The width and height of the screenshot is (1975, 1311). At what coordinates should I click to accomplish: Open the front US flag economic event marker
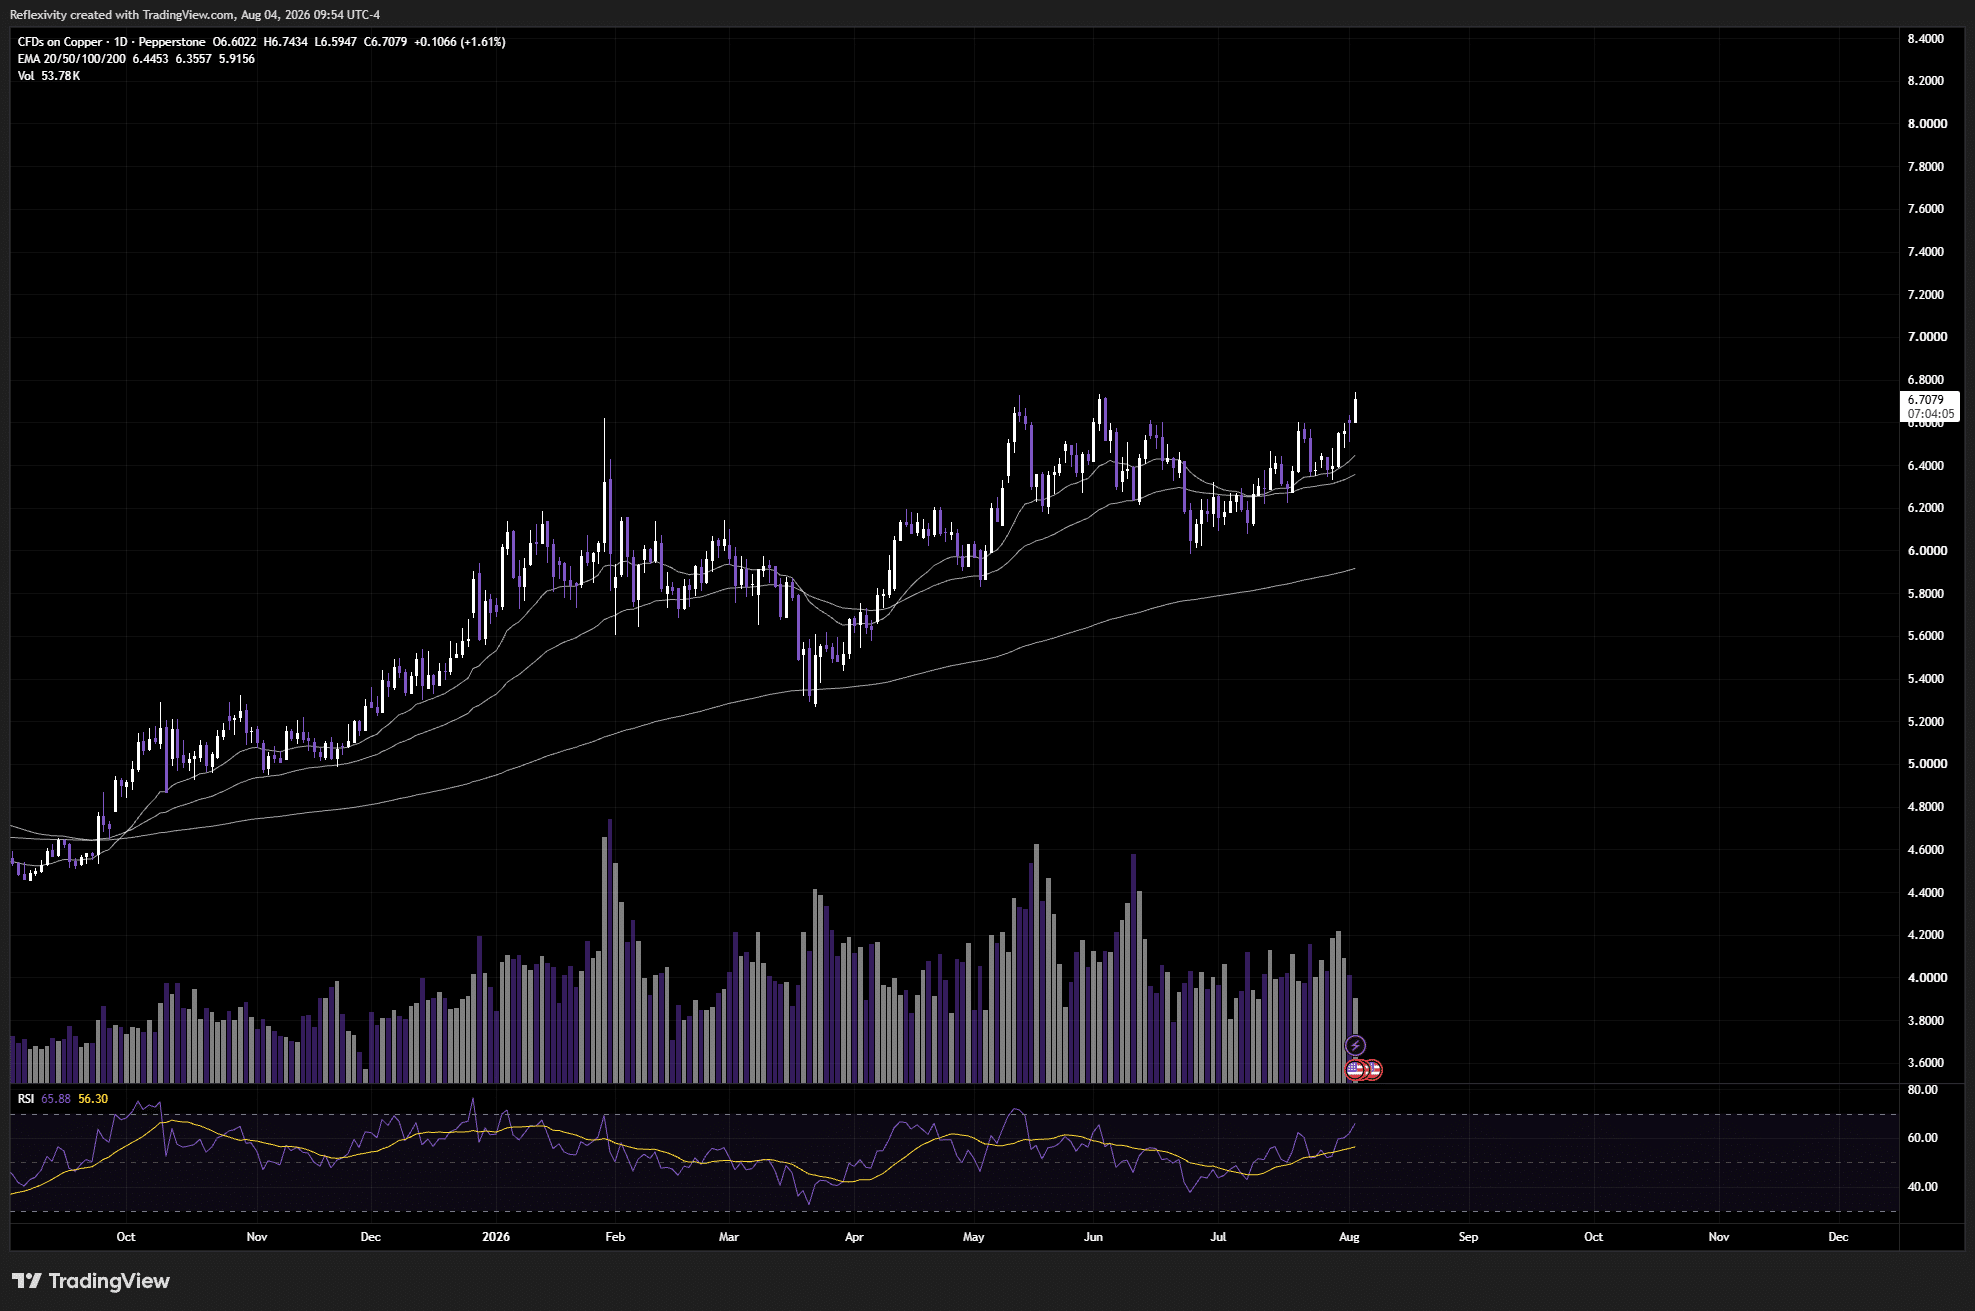tap(1355, 1070)
